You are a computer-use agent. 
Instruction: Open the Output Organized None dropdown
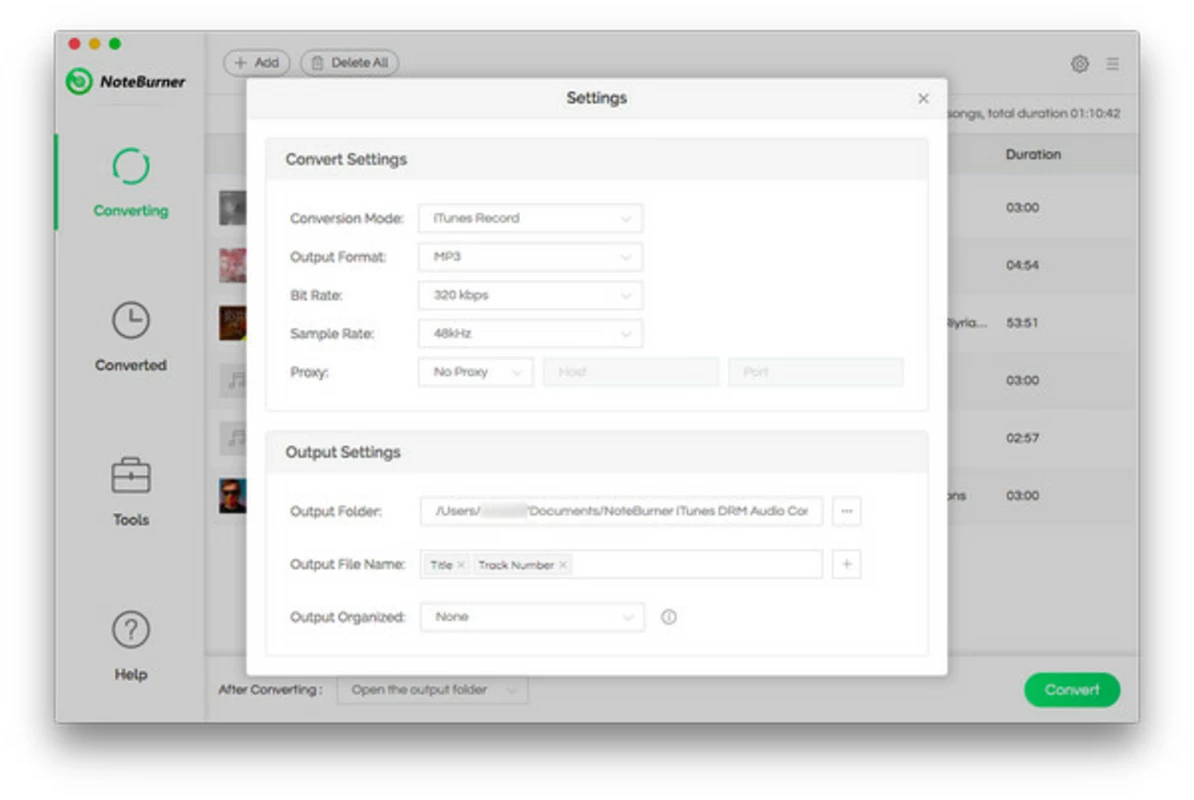532,617
